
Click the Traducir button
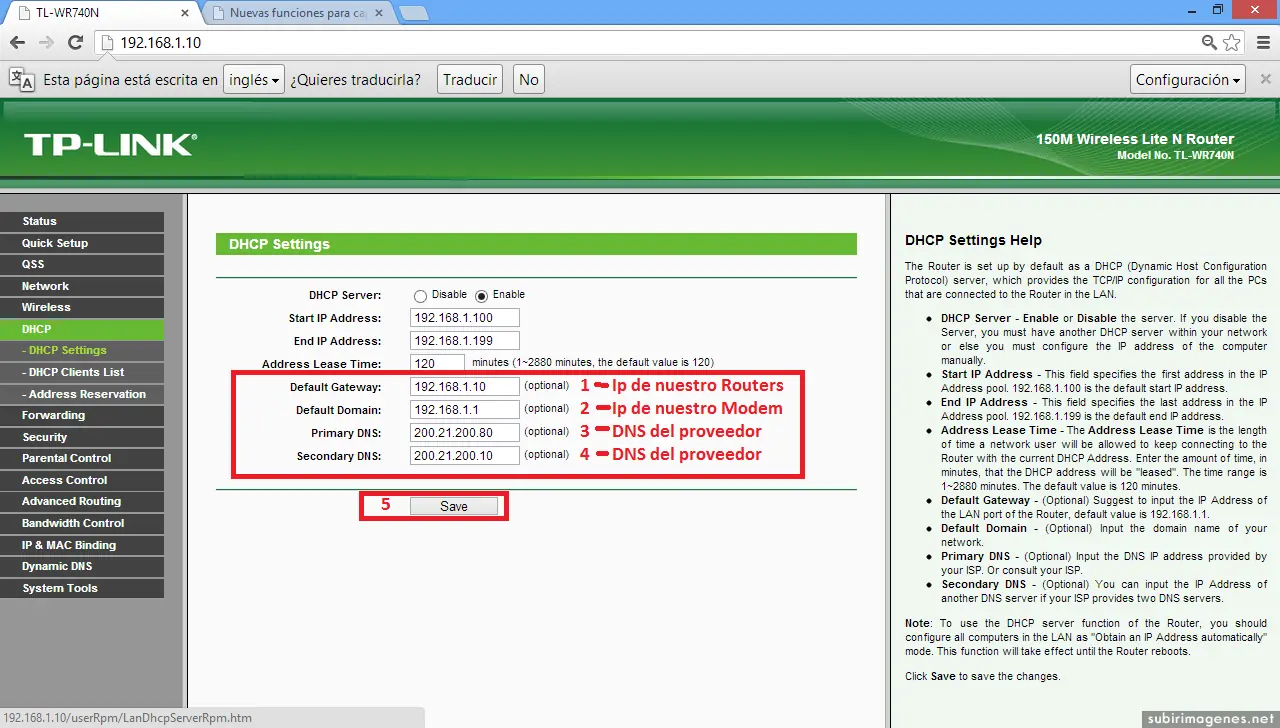click(470, 79)
